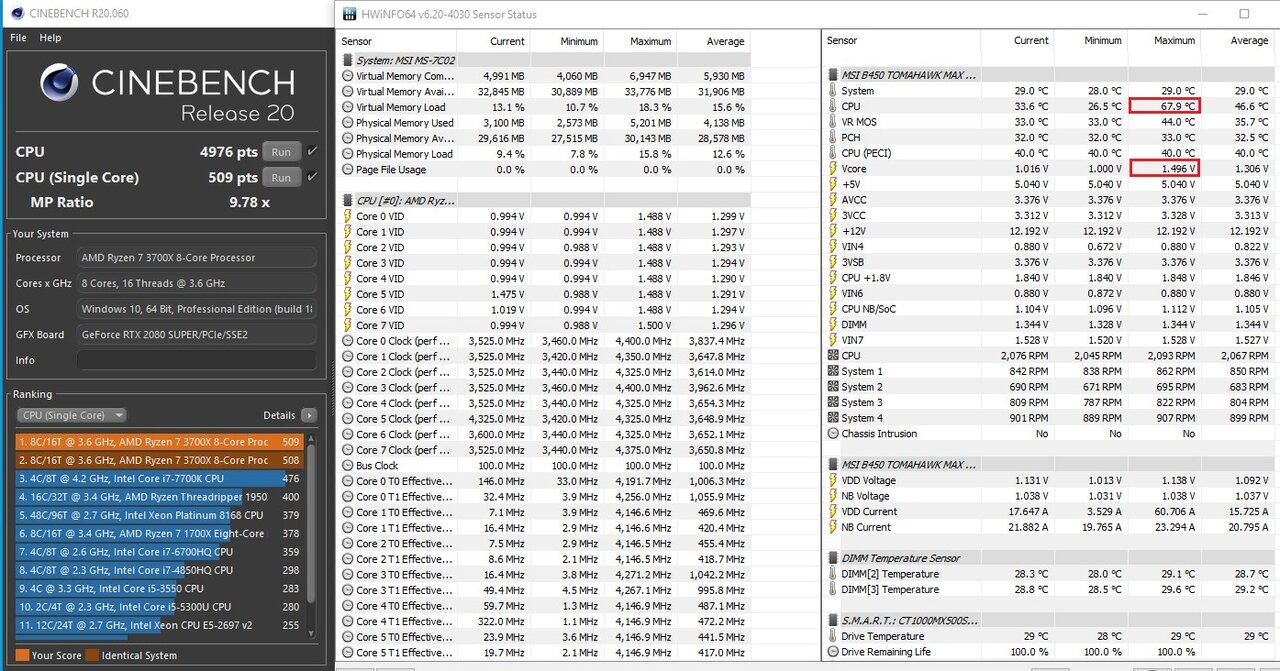
Task: Click the S.M.A.R.T.: CT1000MX500 group icon
Action: 833,621
